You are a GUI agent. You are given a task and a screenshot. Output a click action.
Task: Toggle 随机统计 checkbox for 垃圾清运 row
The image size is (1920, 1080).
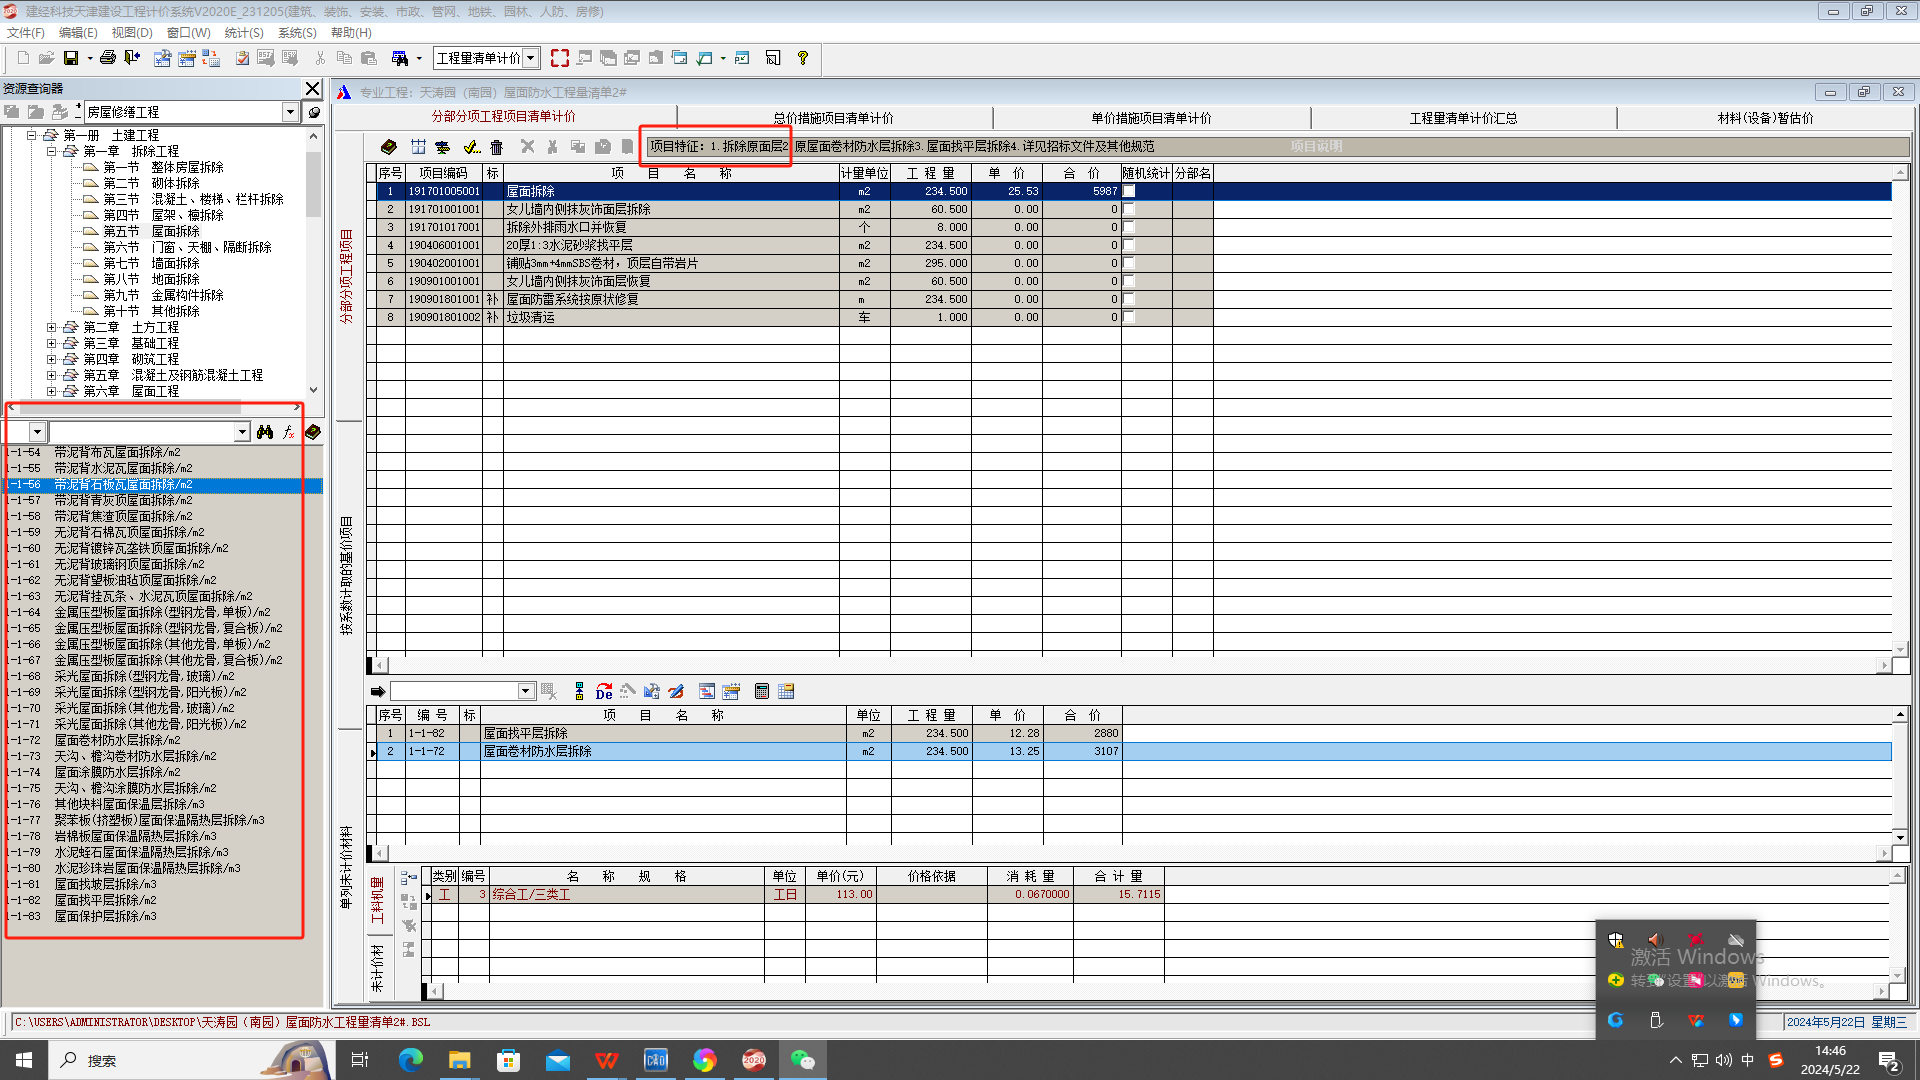(1129, 317)
